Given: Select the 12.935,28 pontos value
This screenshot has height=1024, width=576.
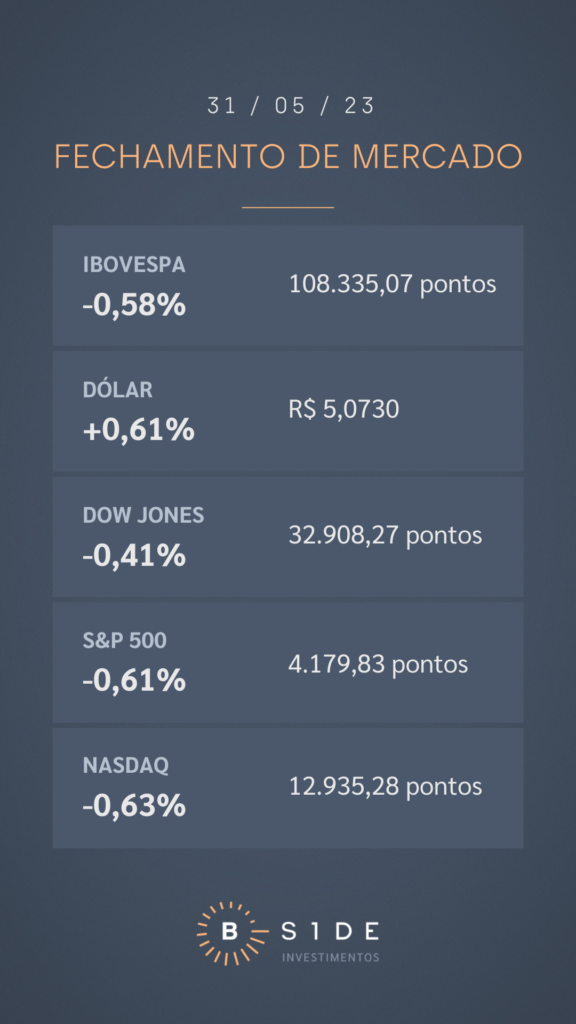Looking at the screenshot, I should 385,786.
